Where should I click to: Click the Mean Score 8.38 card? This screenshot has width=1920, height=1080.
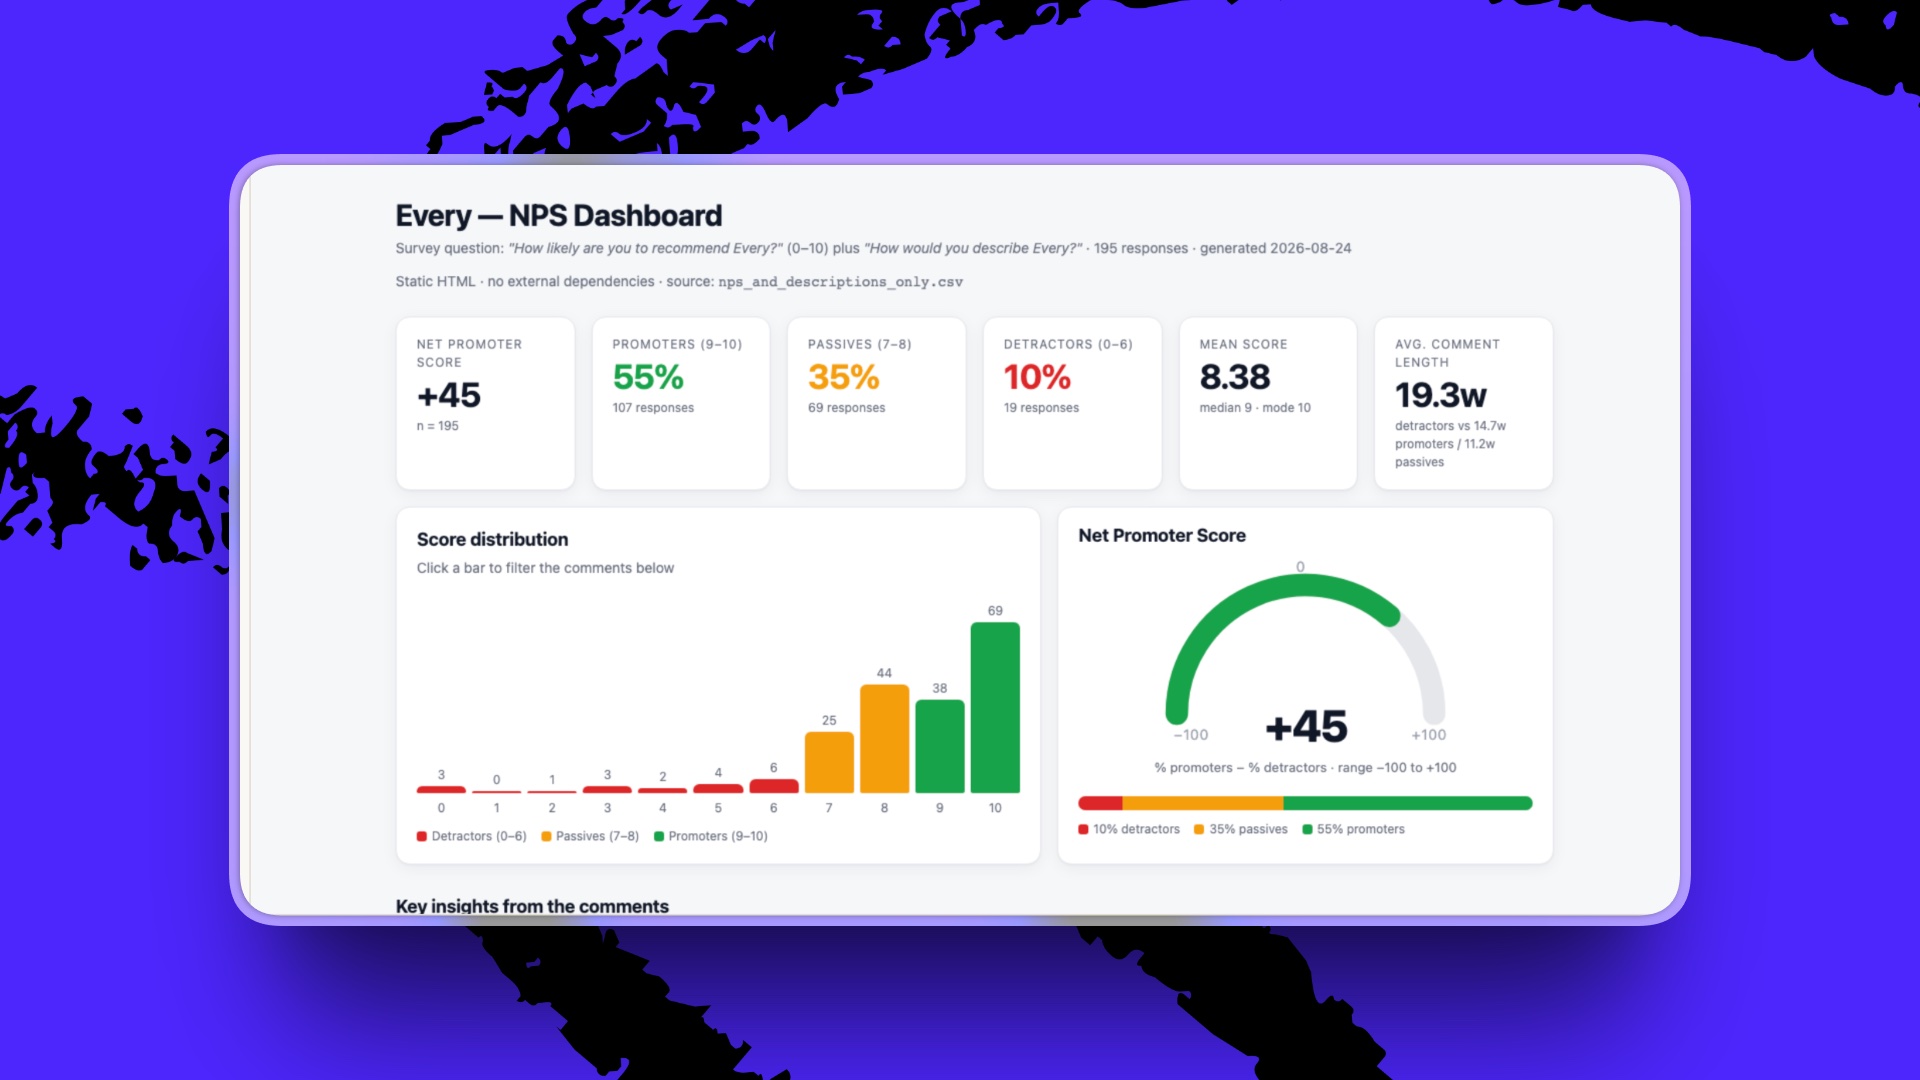click(x=1268, y=403)
